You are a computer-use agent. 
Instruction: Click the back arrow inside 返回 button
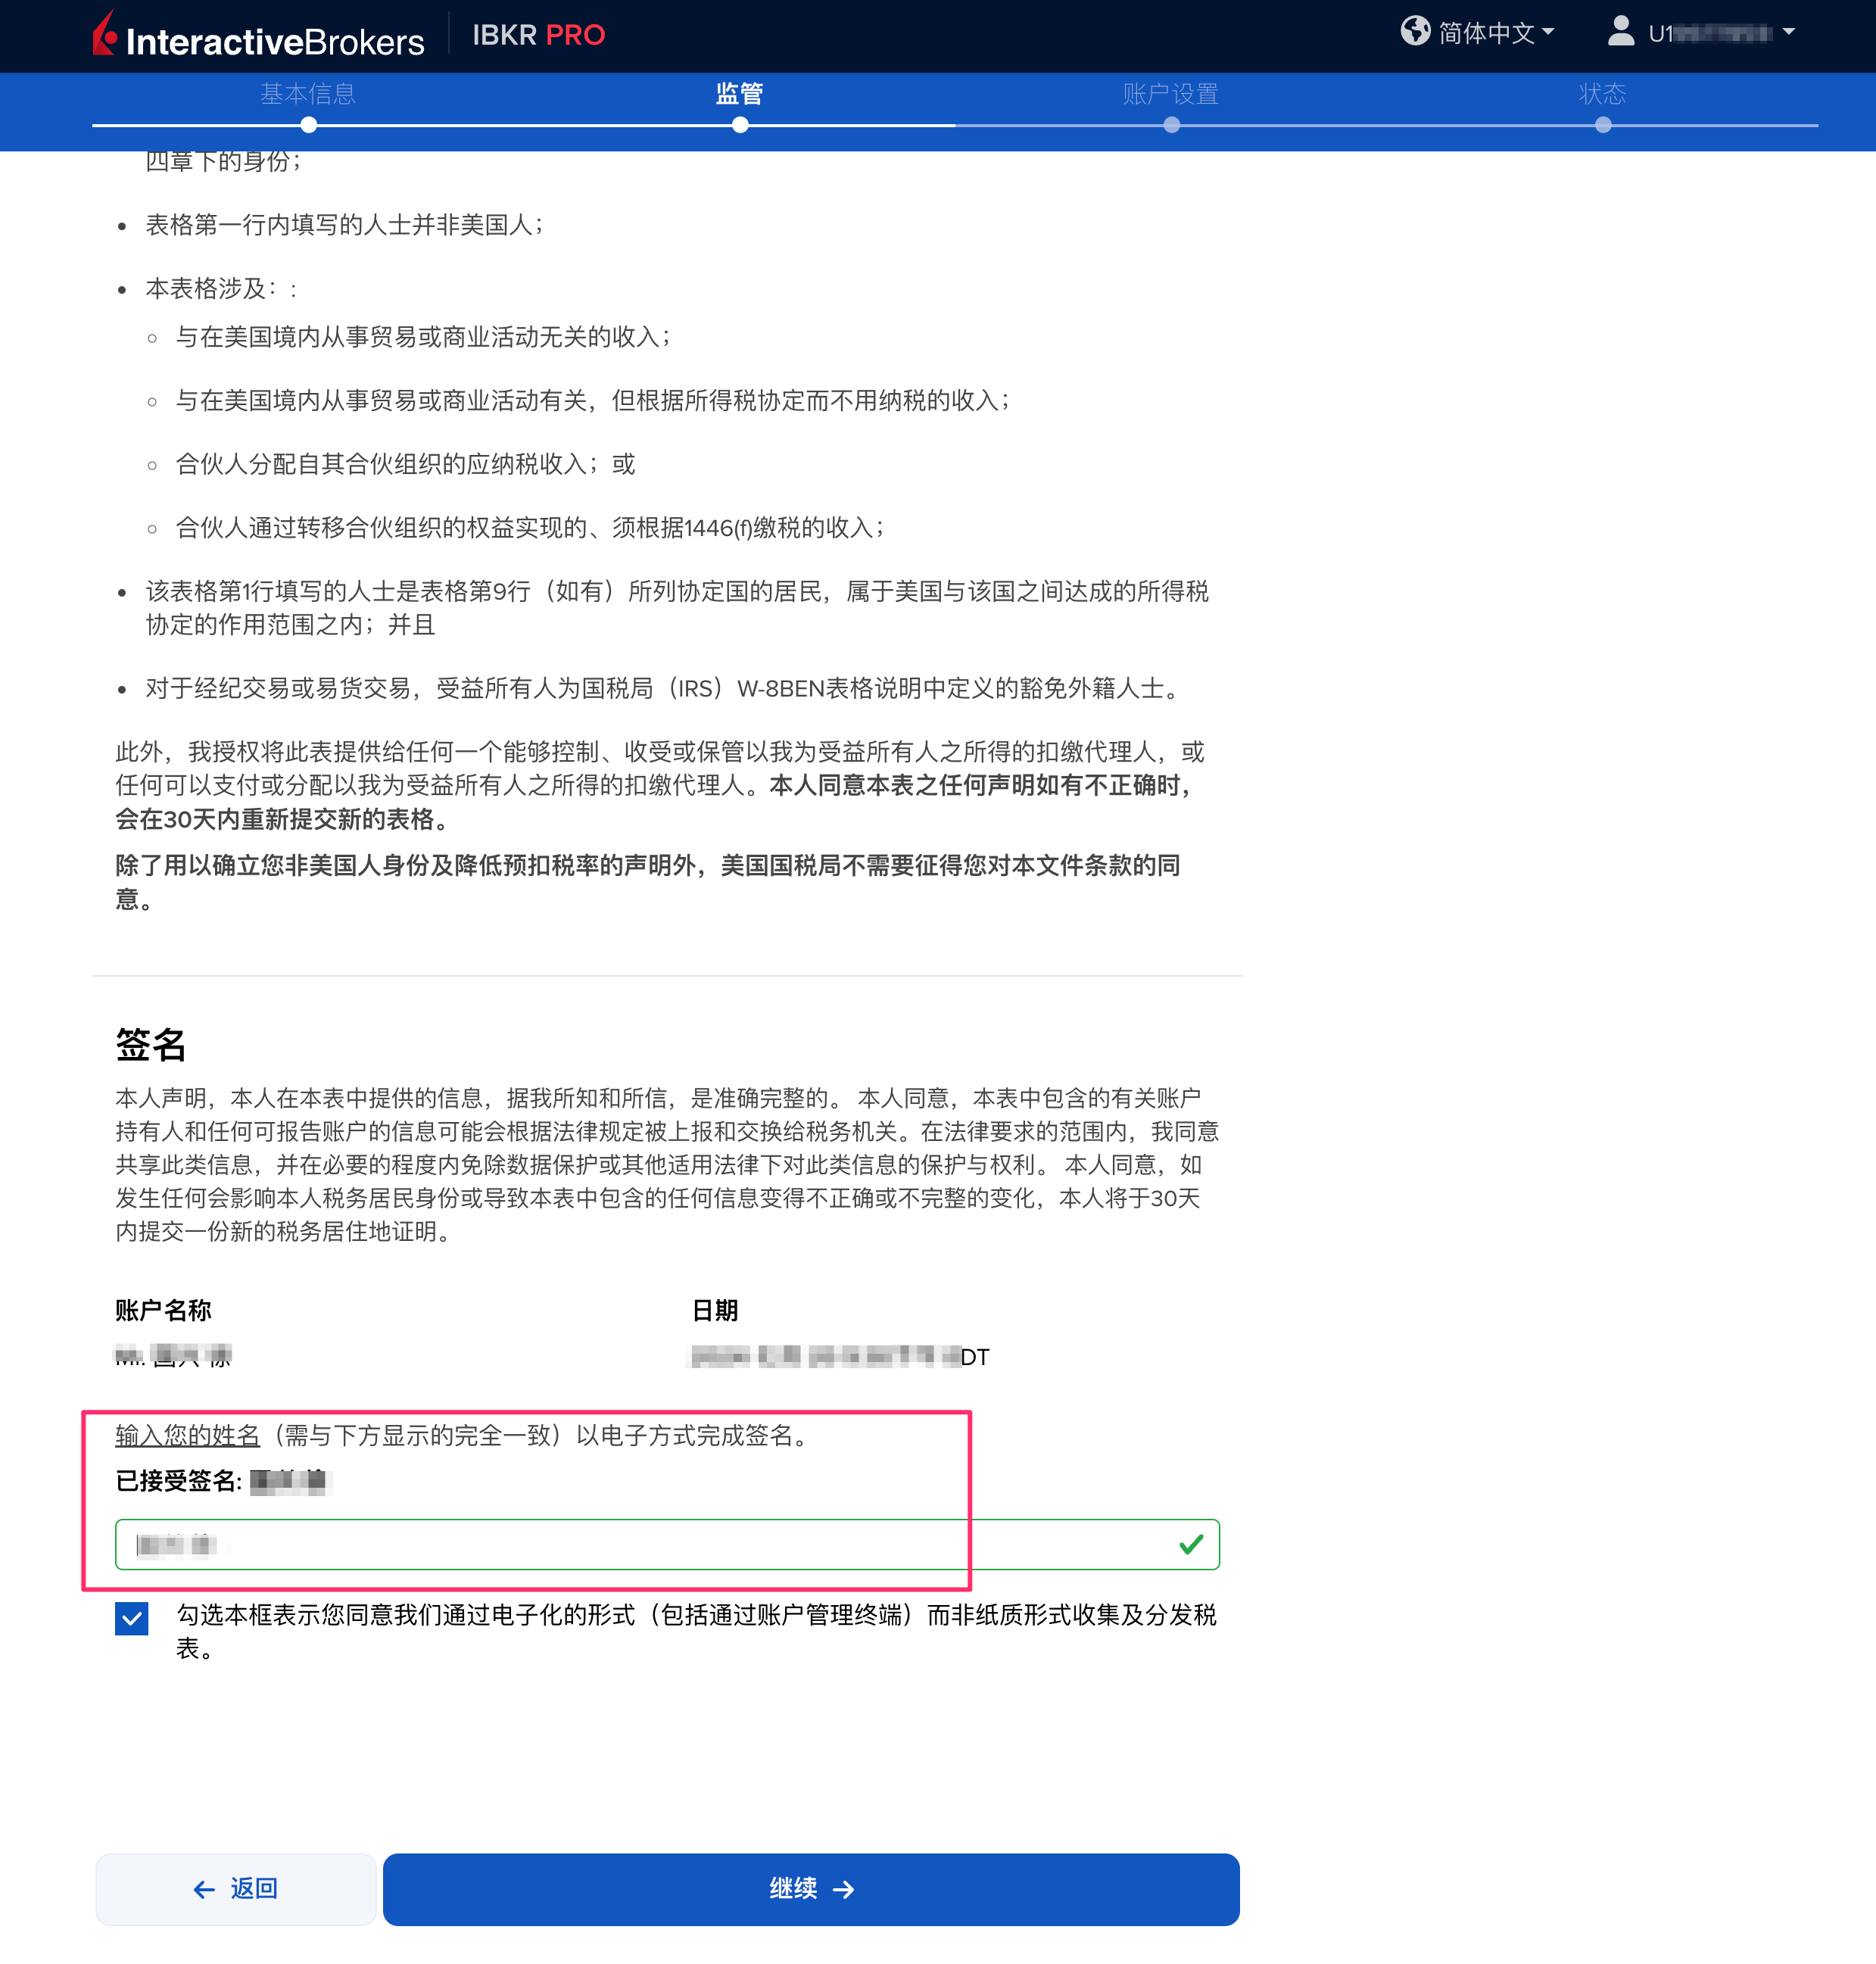click(x=202, y=1888)
